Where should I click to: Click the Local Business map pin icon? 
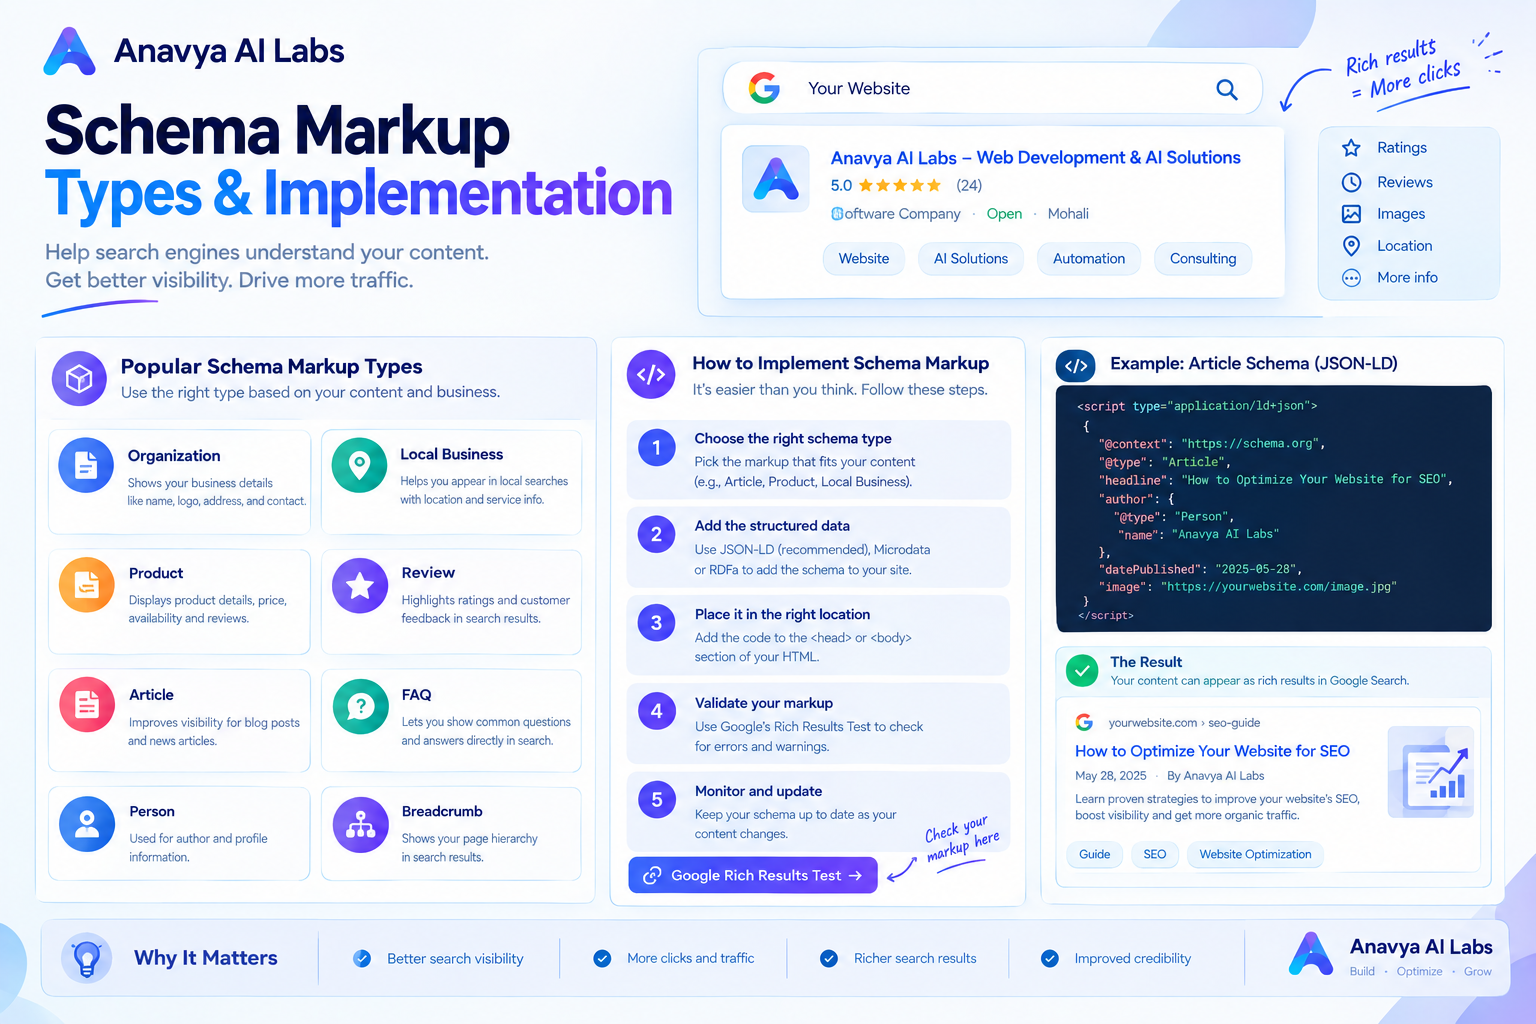coord(359,465)
